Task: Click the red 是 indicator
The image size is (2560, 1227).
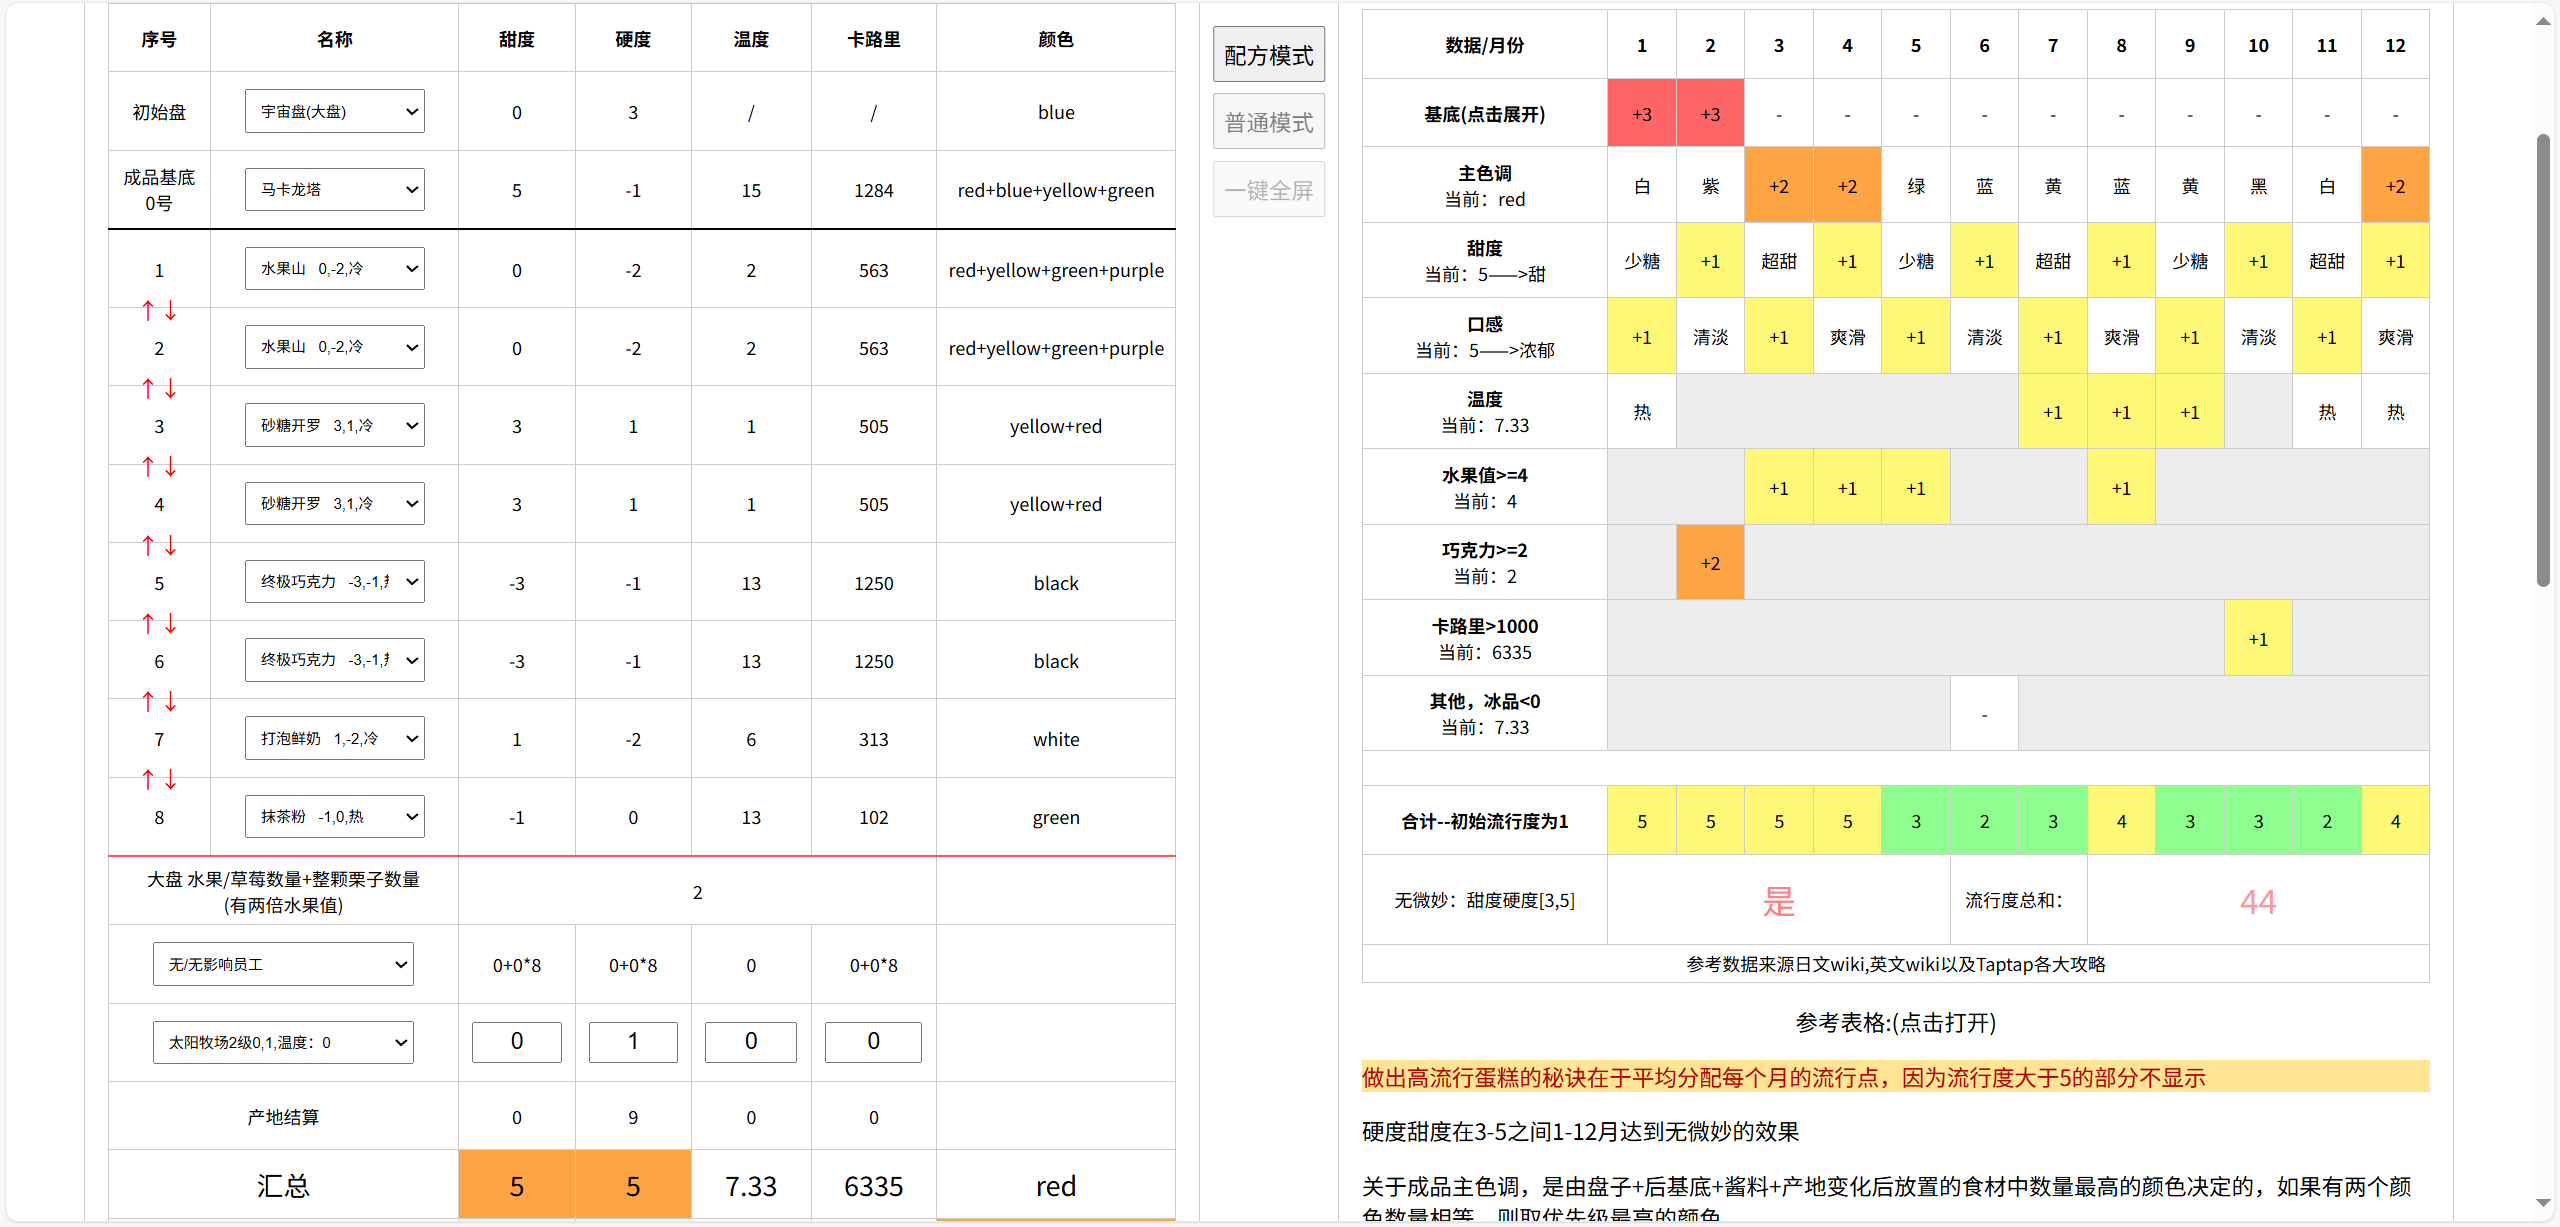Action: coord(1778,901)
